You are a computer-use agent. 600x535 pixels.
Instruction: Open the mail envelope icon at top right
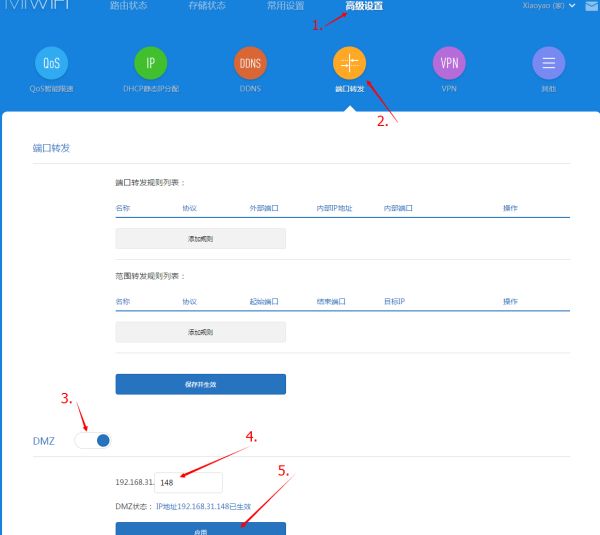tap(592, 6)
